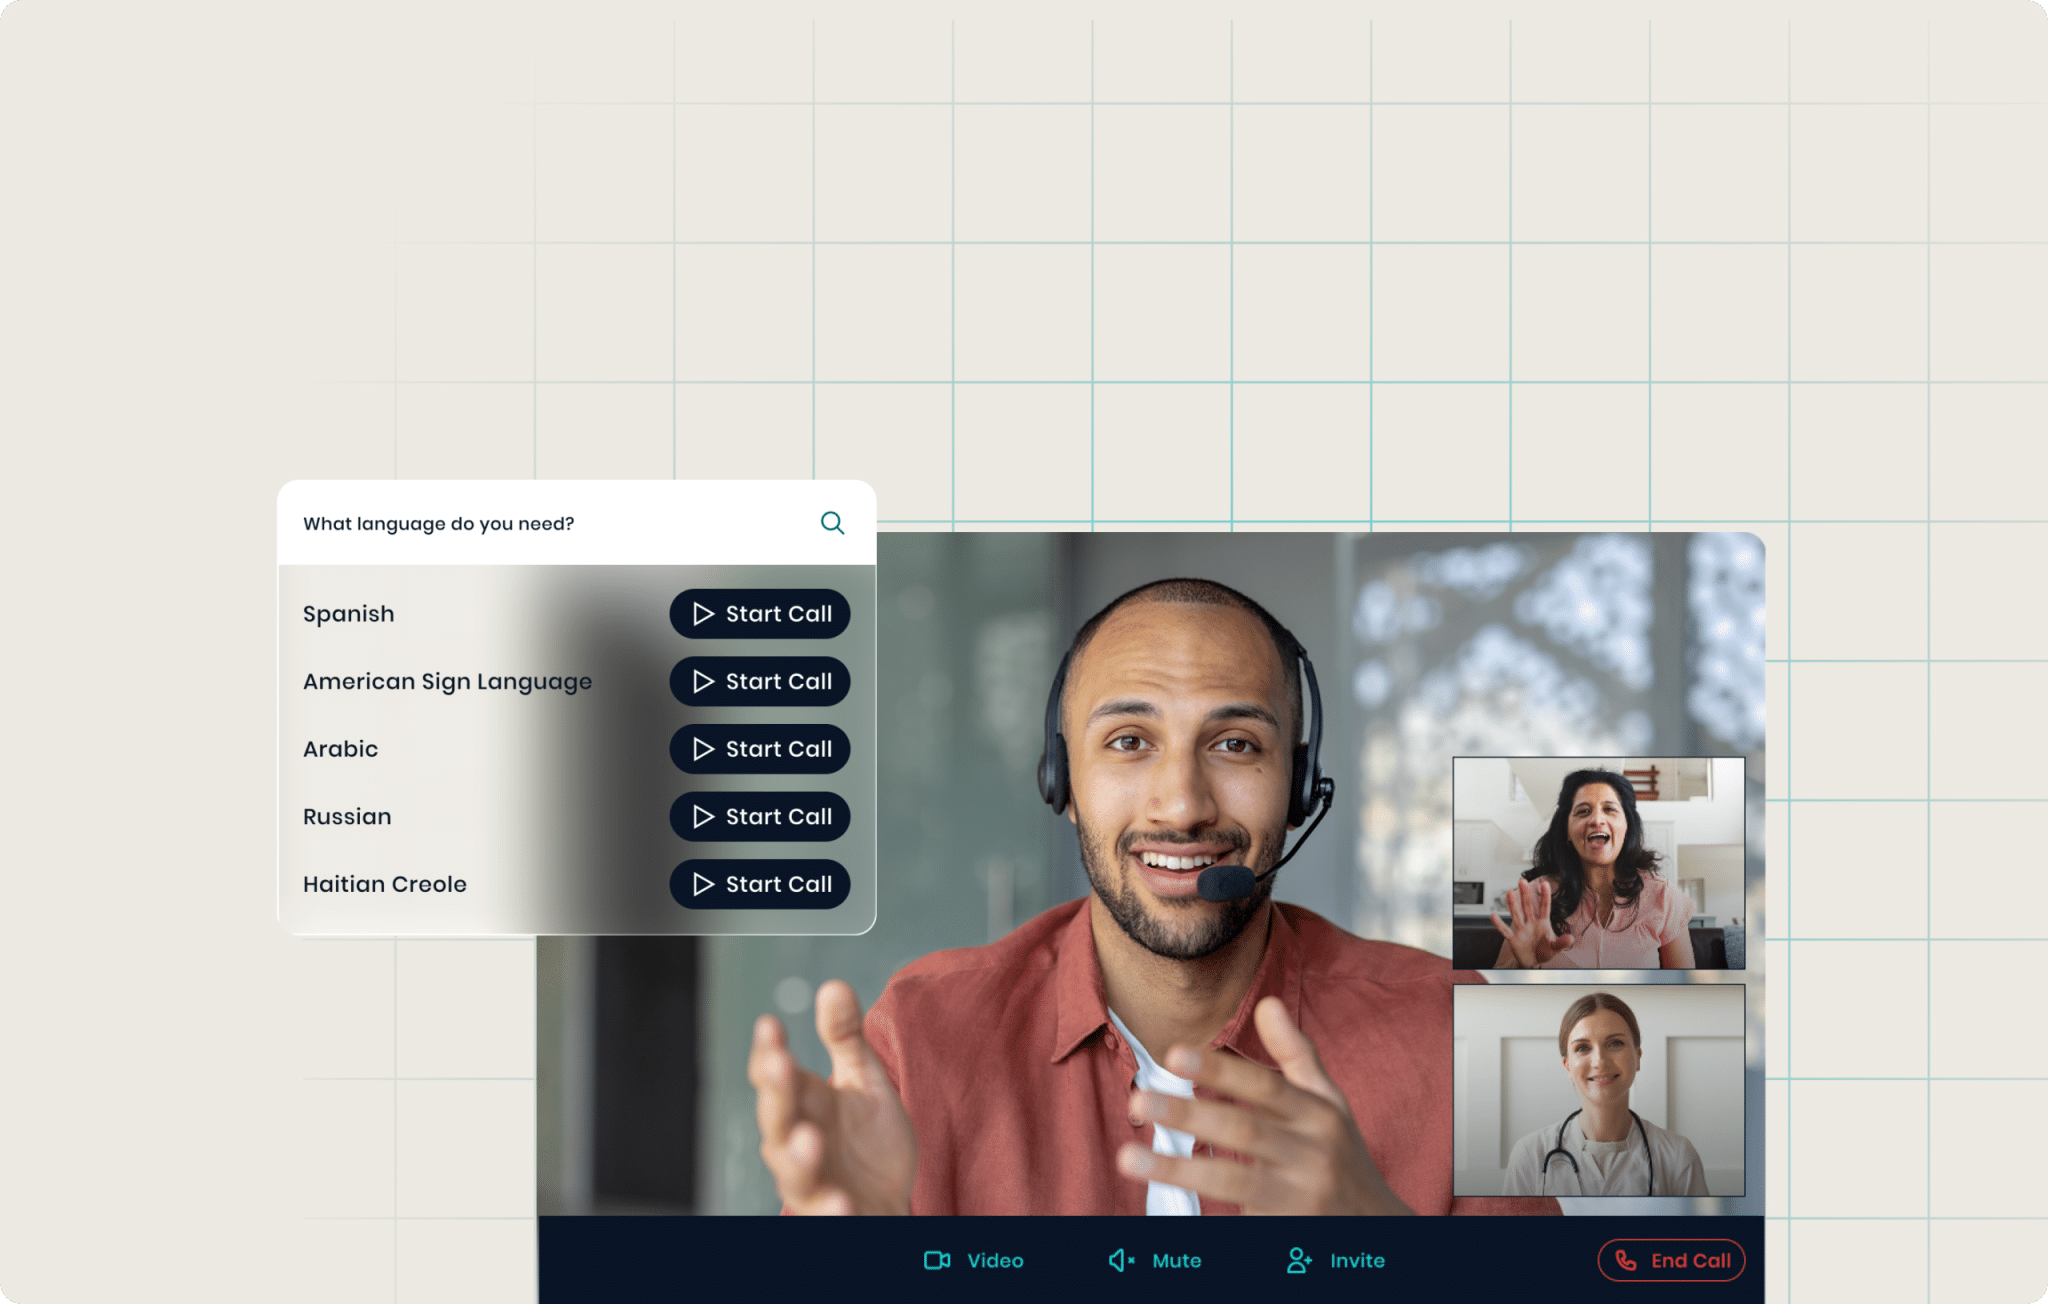Image resolution: width=2048 pixels, height=1304 pixels.
Task: Click the red phone icon
Action: (x=1626, y=1260)
